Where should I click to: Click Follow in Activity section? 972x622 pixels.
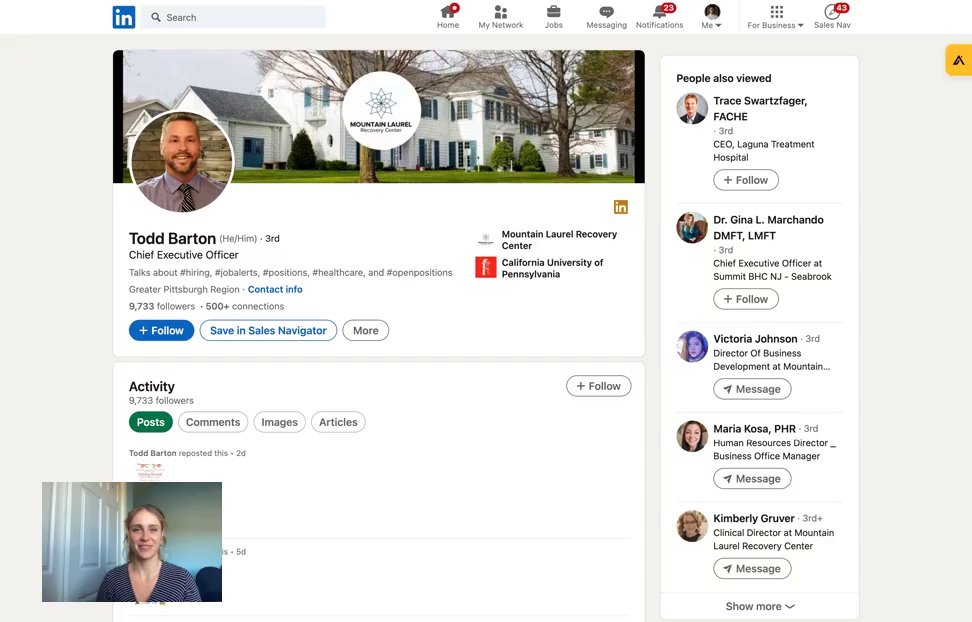(599, 386)
